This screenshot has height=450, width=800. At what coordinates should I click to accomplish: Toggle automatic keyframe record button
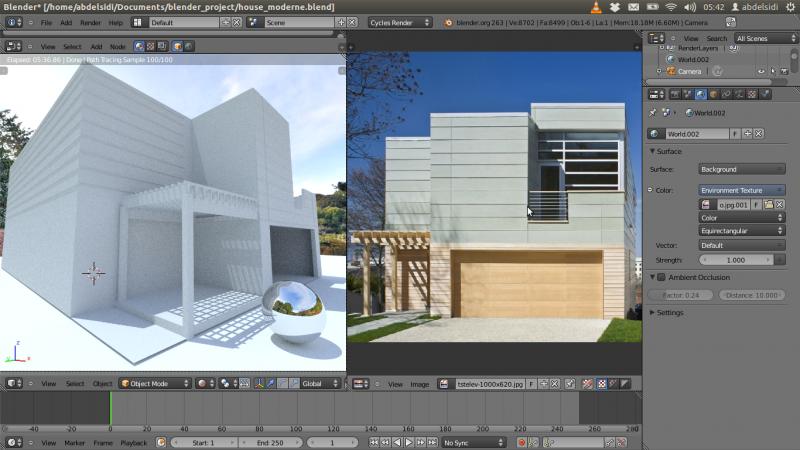click(521, 443)
